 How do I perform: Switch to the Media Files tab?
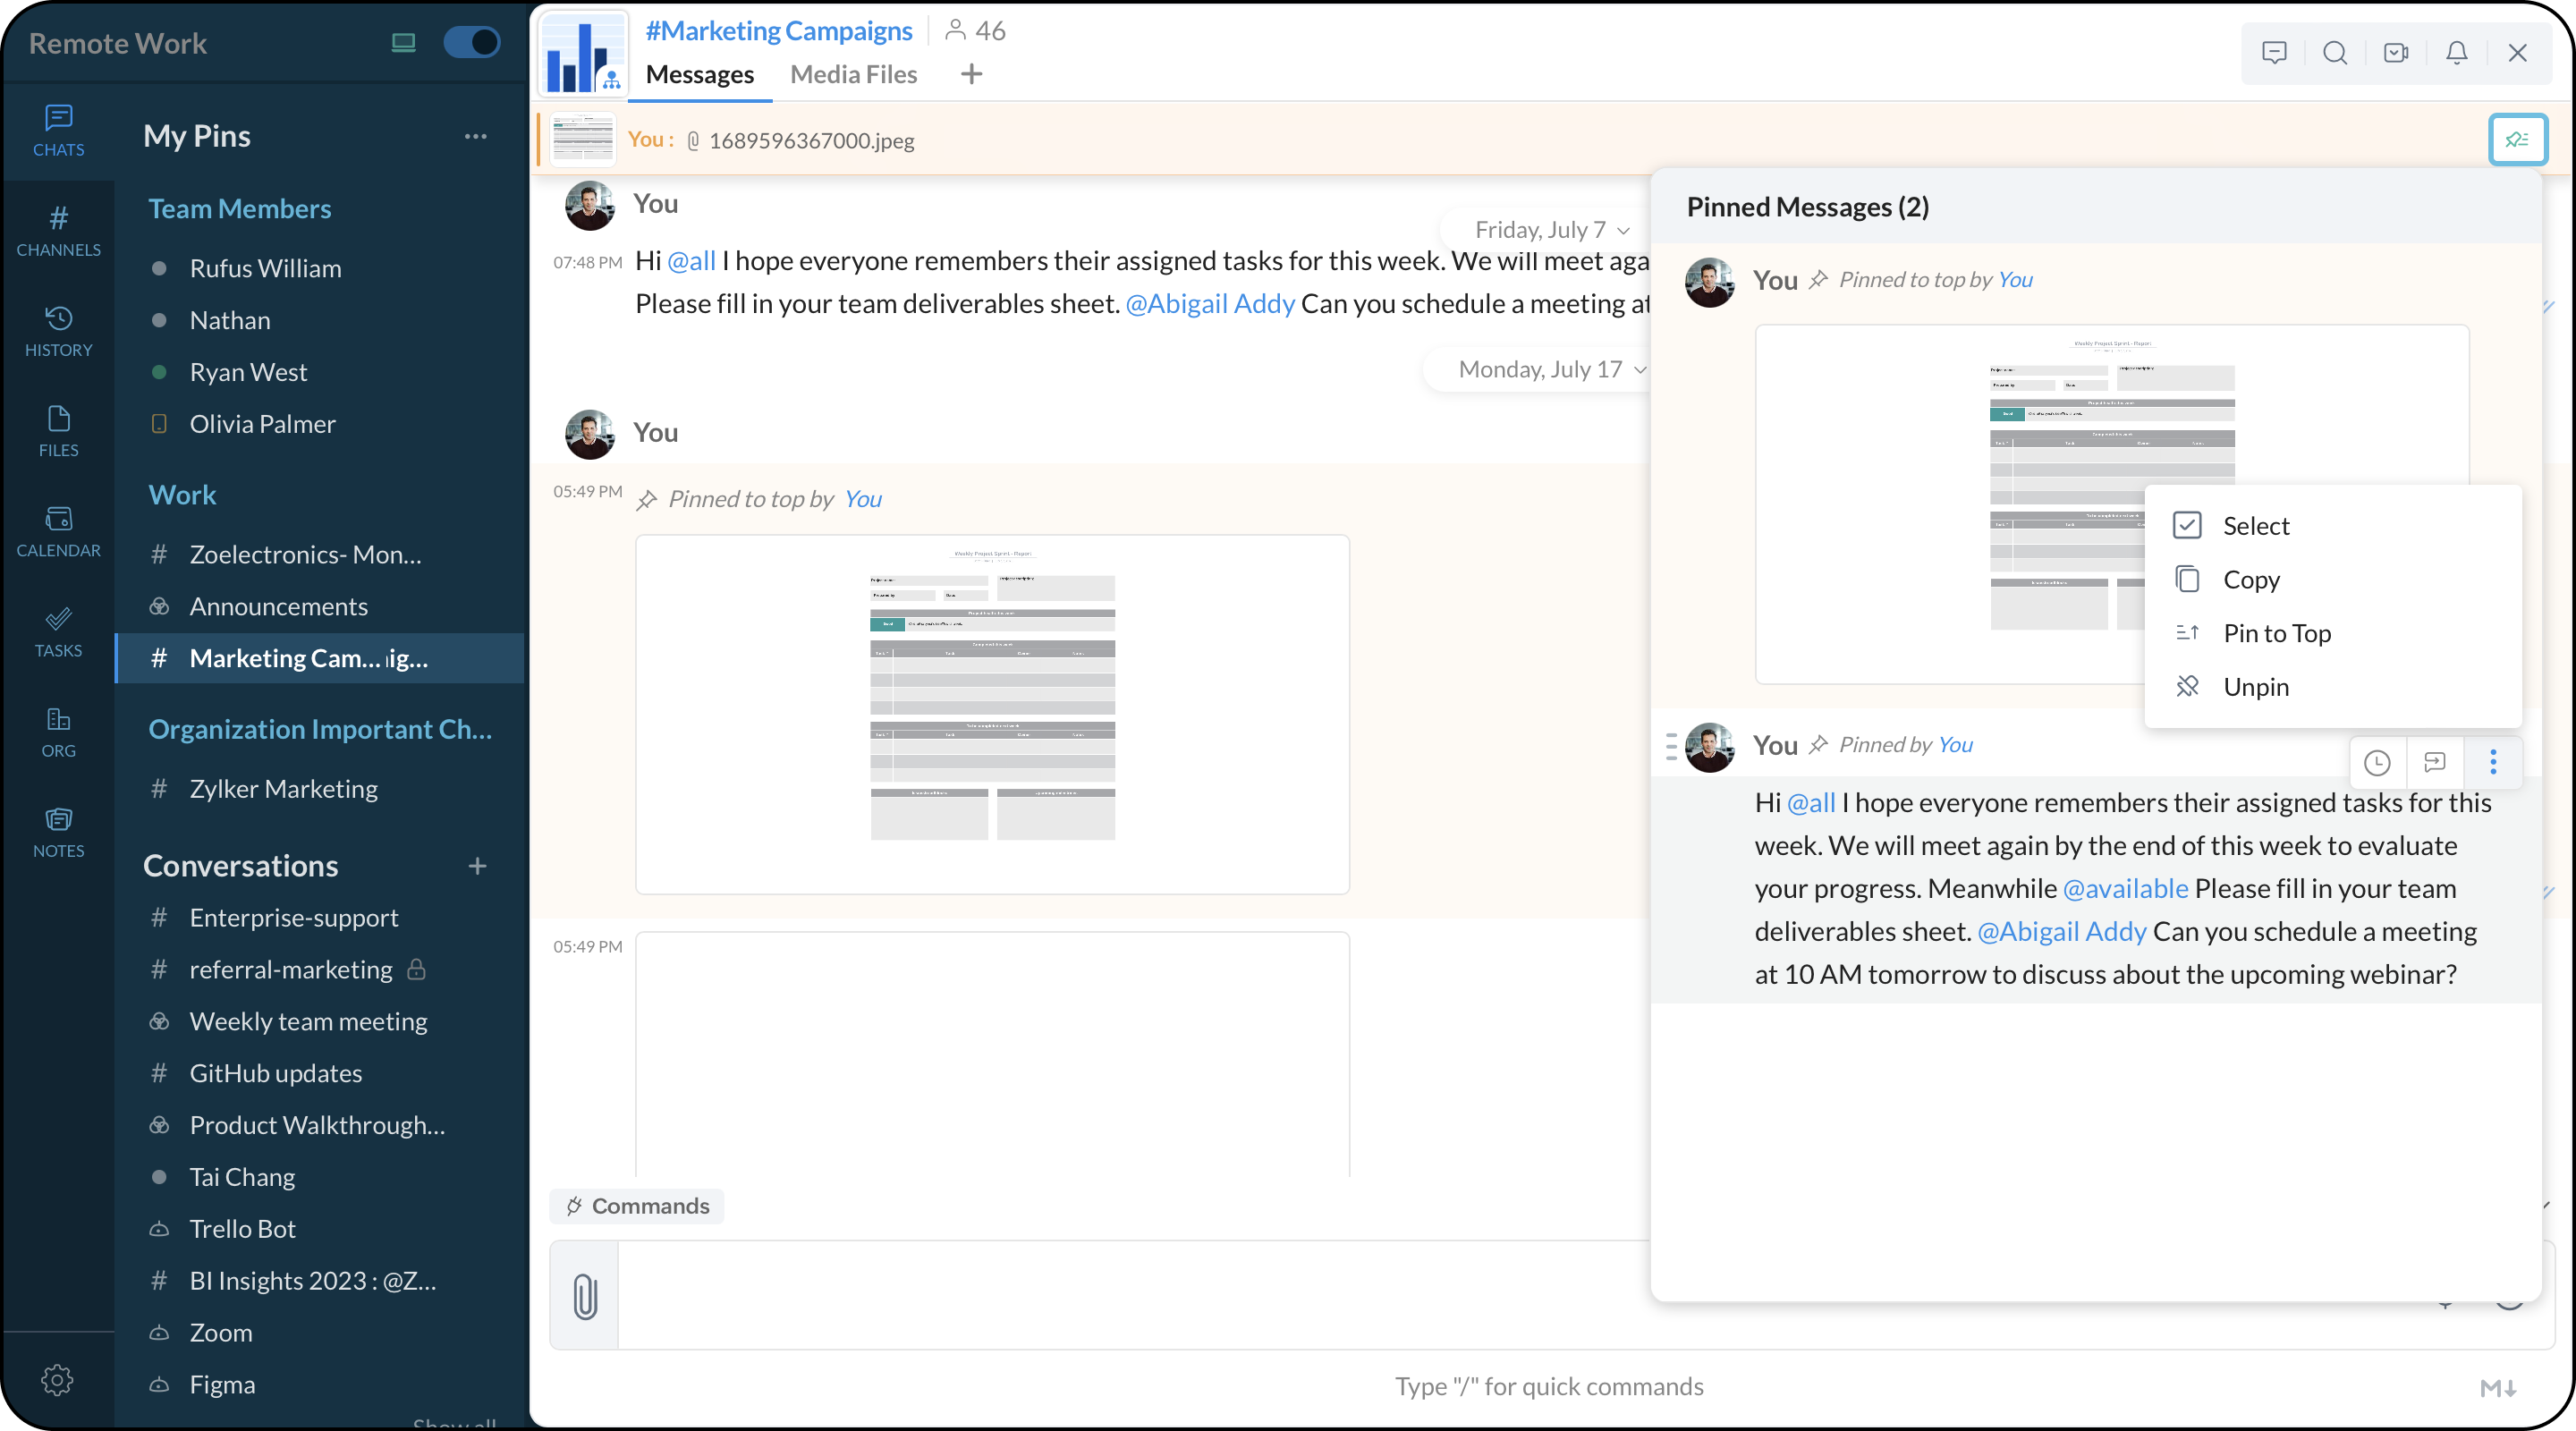853,74
